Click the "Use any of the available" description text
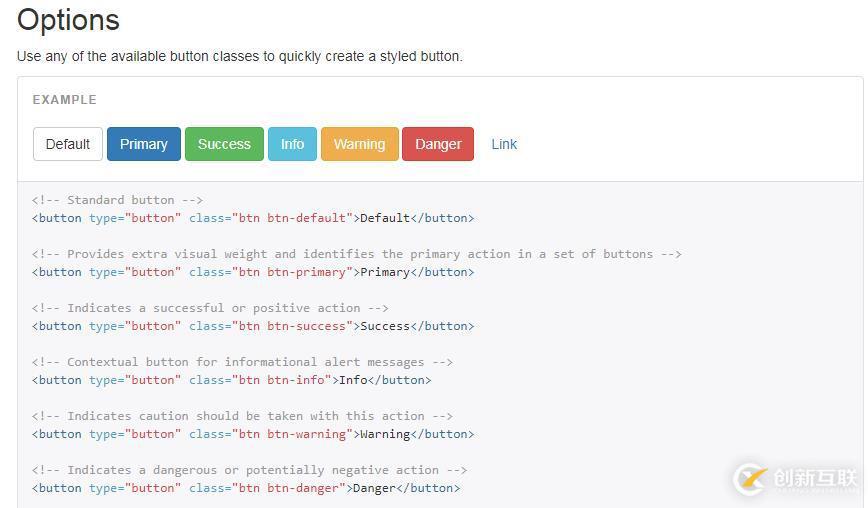 pos(240,56)
